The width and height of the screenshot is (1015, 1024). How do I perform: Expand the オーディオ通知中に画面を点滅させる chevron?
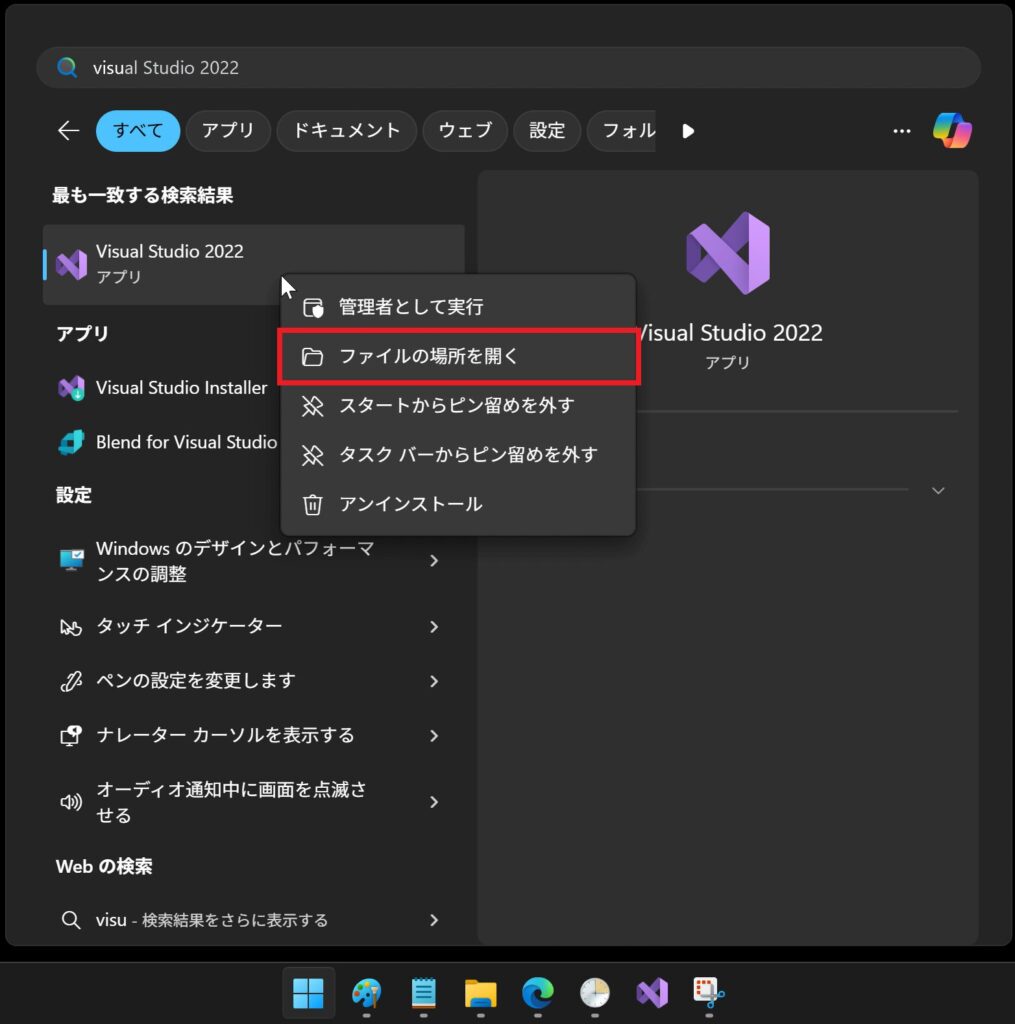(434, 802)
